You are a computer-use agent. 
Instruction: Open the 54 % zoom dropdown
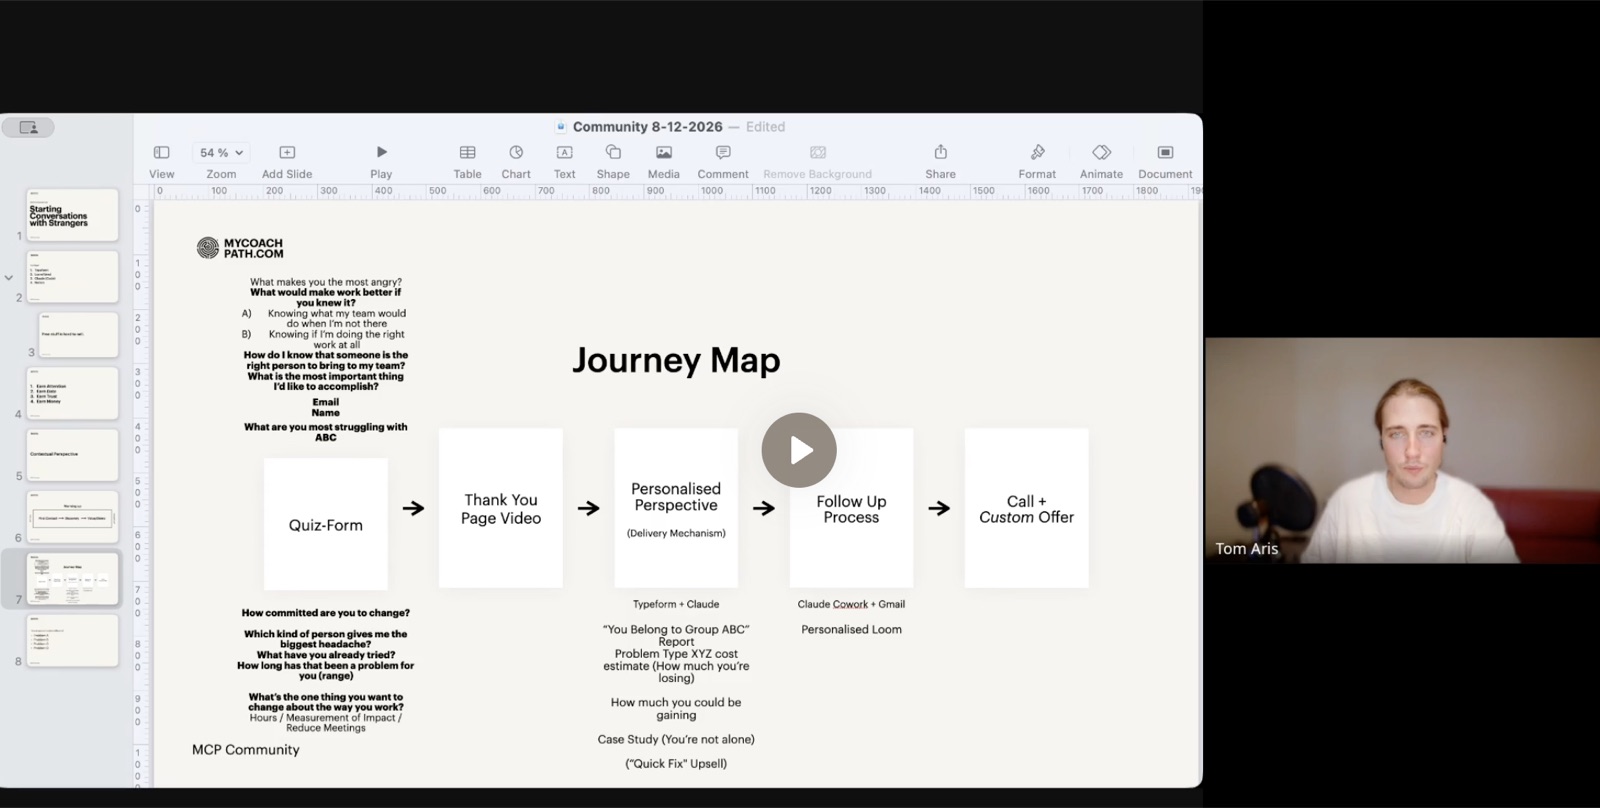(221, 153)
